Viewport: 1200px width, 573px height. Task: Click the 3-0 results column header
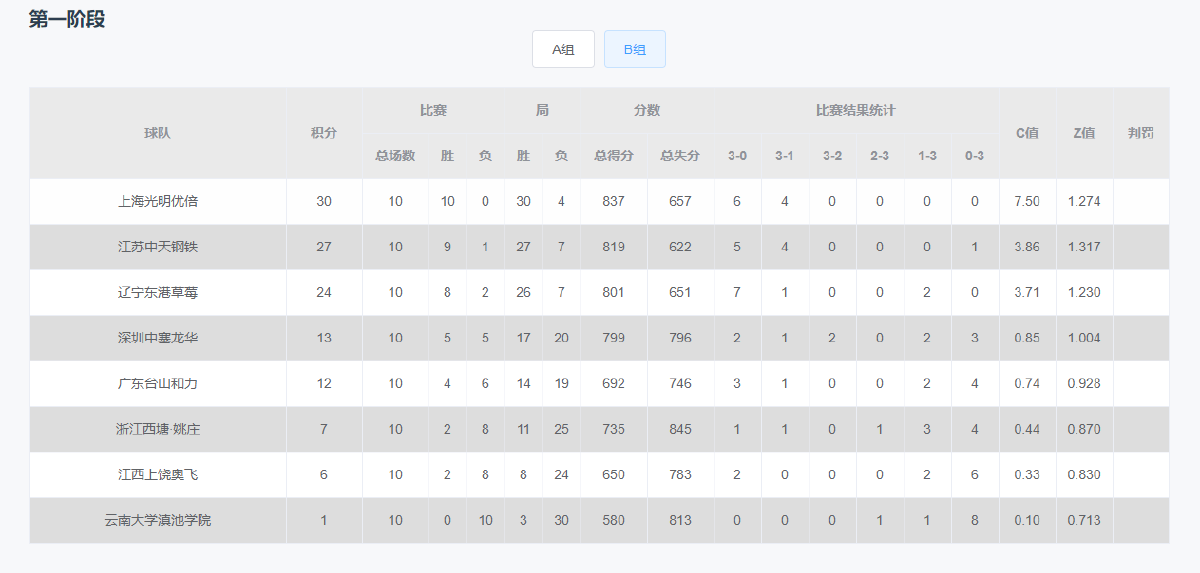click(x=737, y=156)
